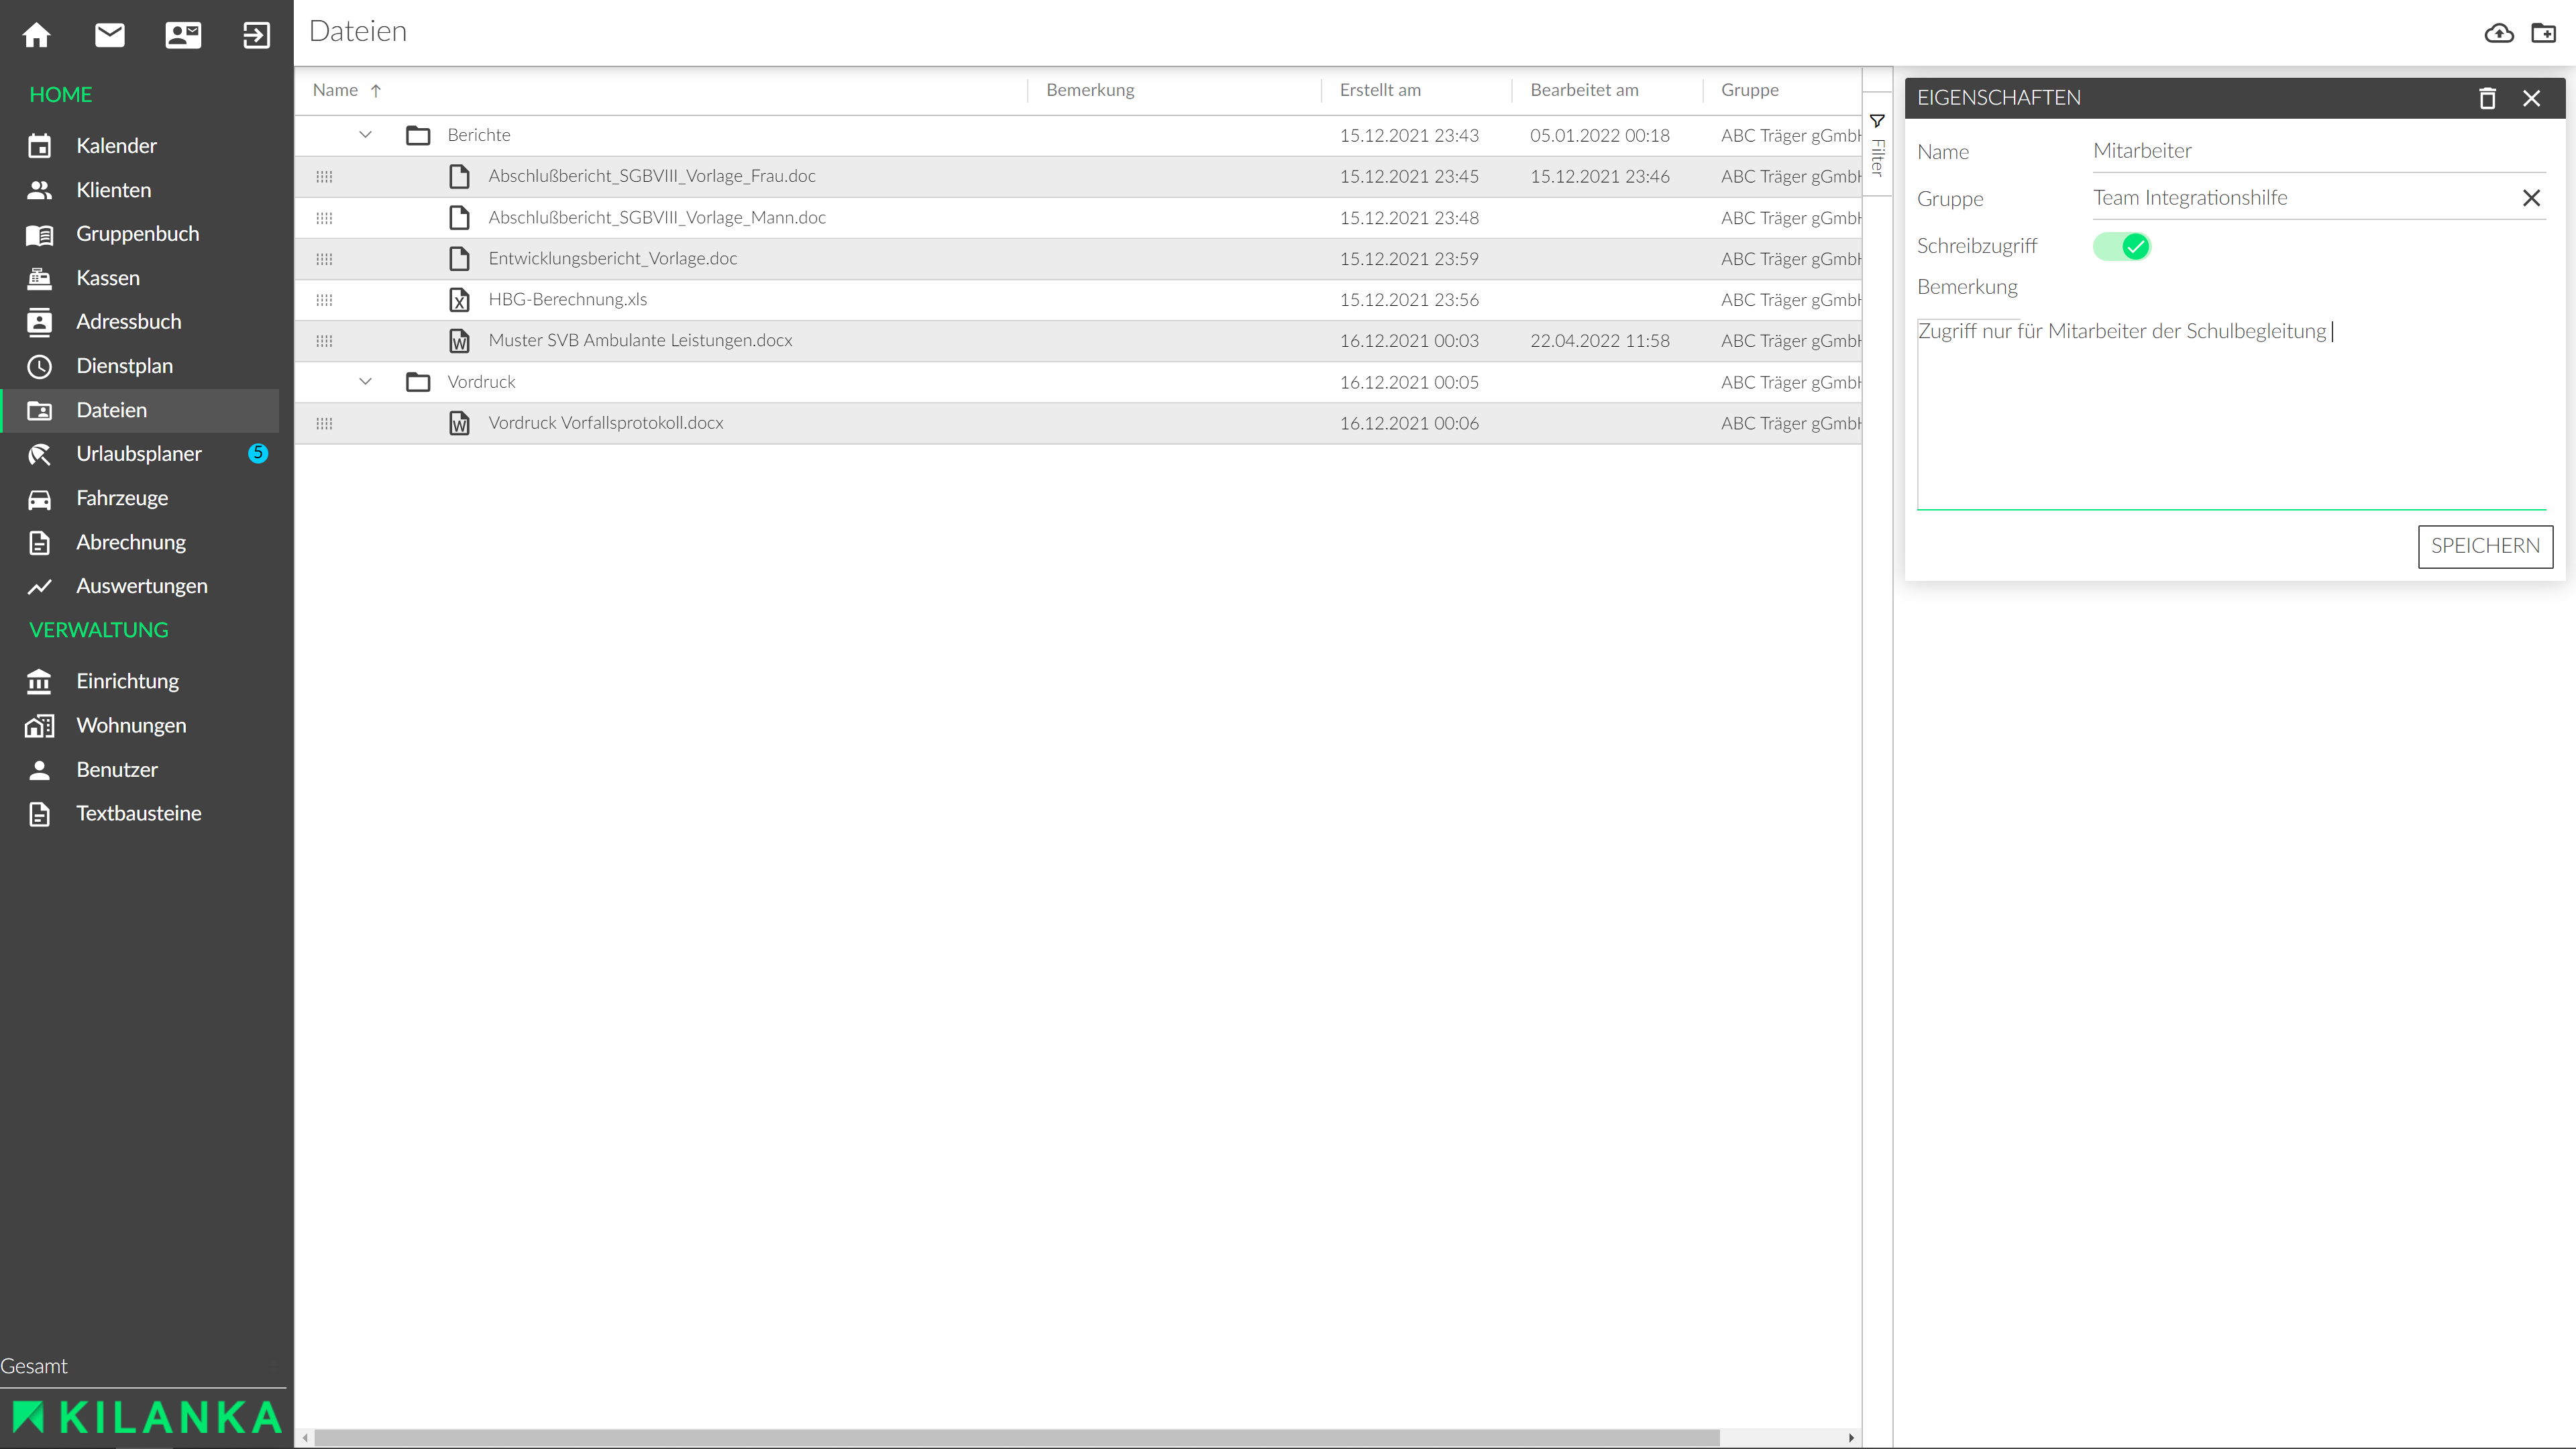Select the HBG-Berechnung.xls file row

click(x=568, y=300)
